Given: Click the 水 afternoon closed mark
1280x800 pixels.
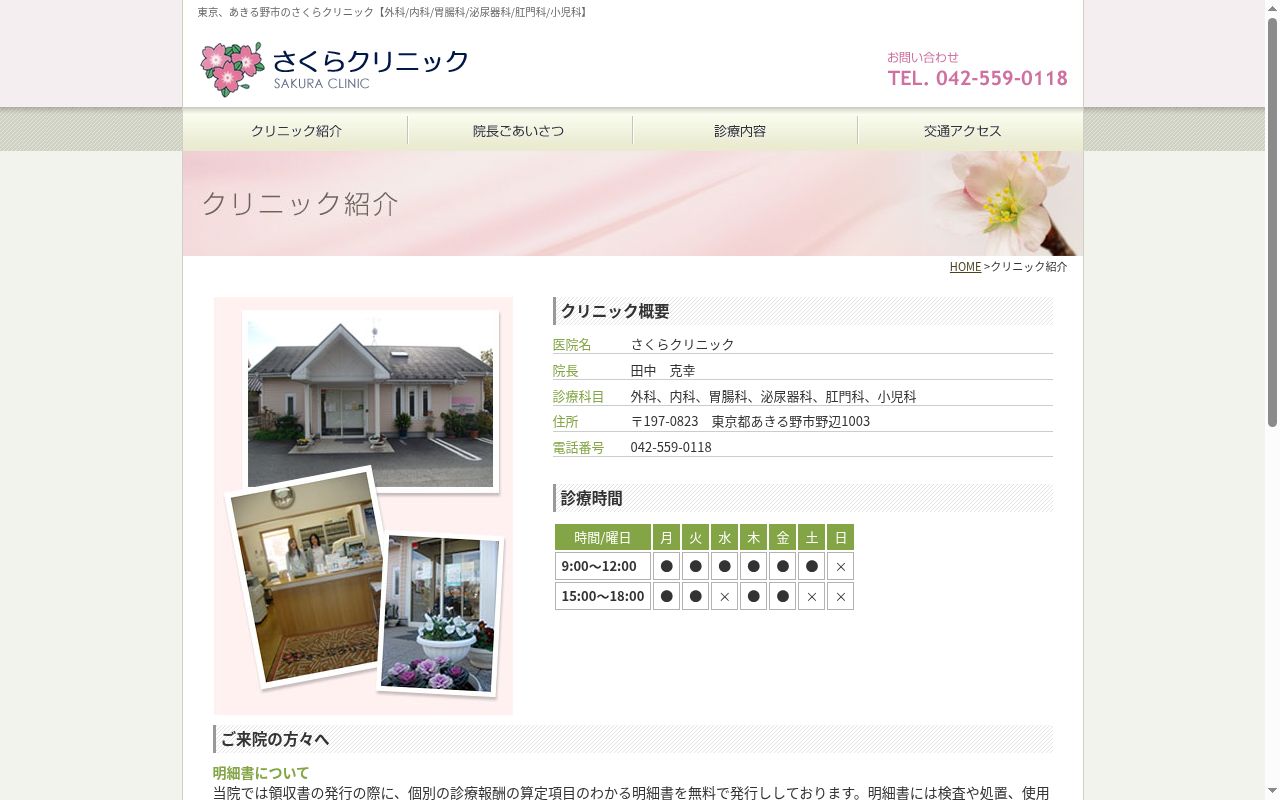Looking at the screenshot, I should click(725, 596).
